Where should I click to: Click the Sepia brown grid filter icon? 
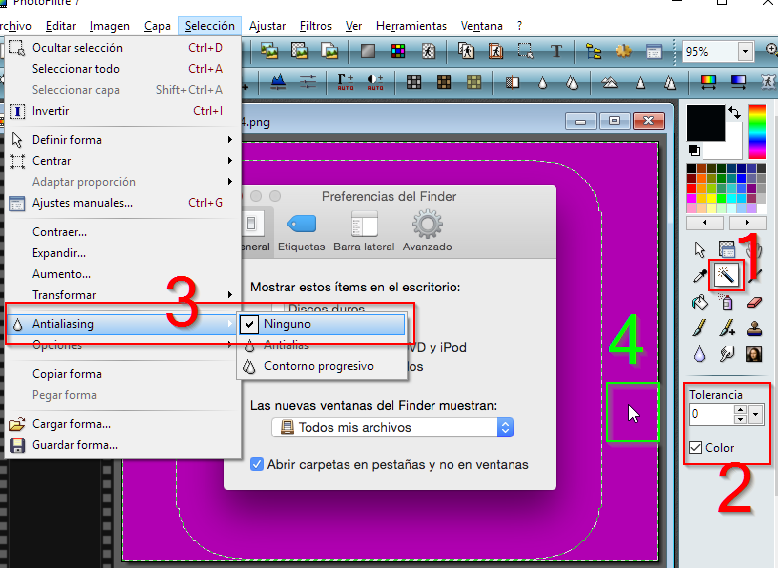click(x=444, y=82)
